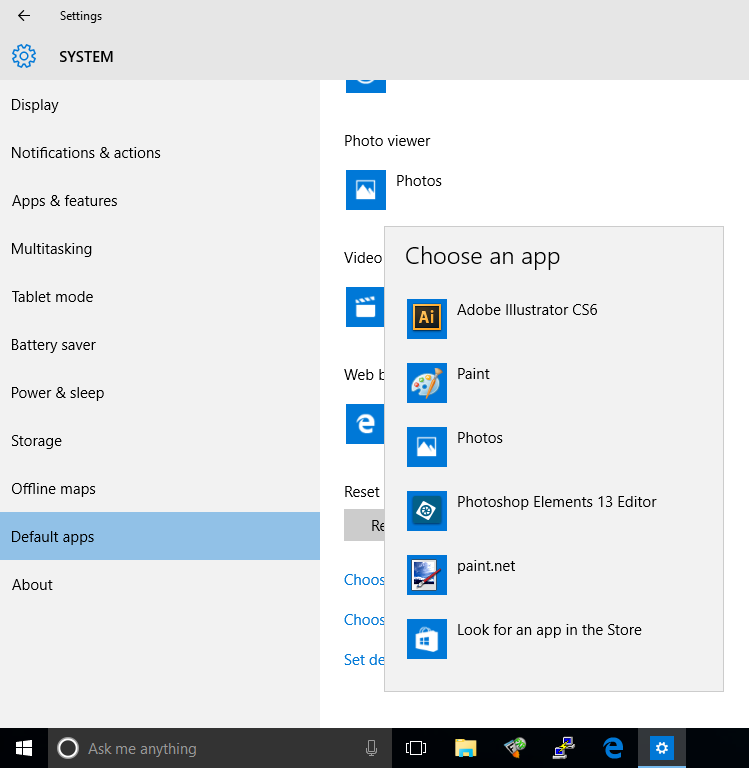This screenshot has height=768, width=749.
Task: Choose Adobe Illustrator CS6 label
Action: 527,310
